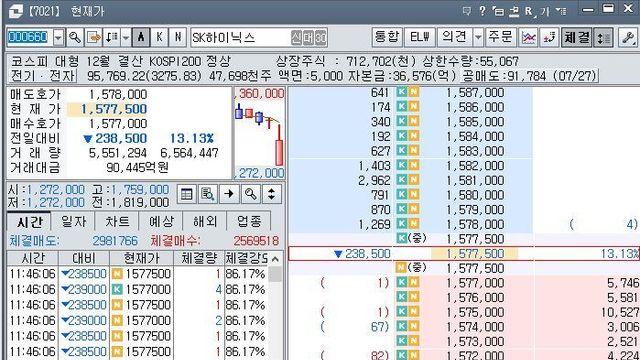640x360 pixels.
Task: Click the magnifier icon beside arrow button
Action: coord(250,194)
